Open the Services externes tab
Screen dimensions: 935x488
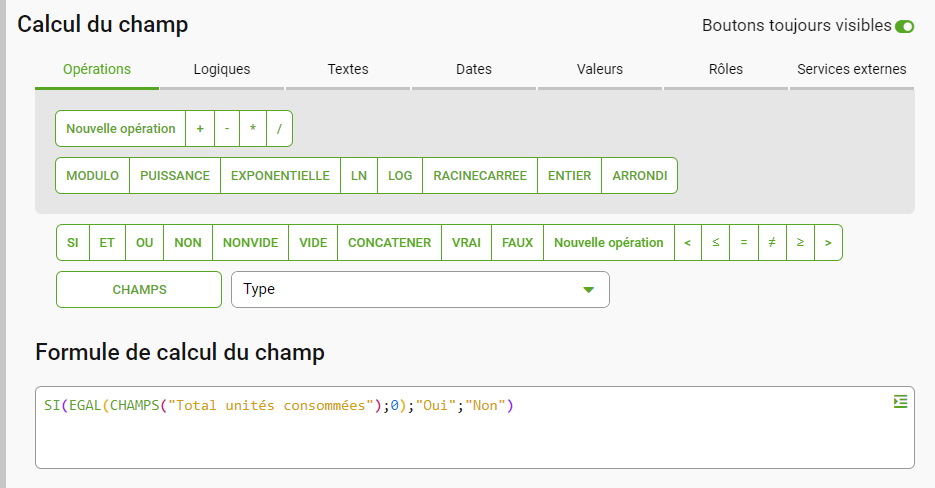click(x=852, y=69)
